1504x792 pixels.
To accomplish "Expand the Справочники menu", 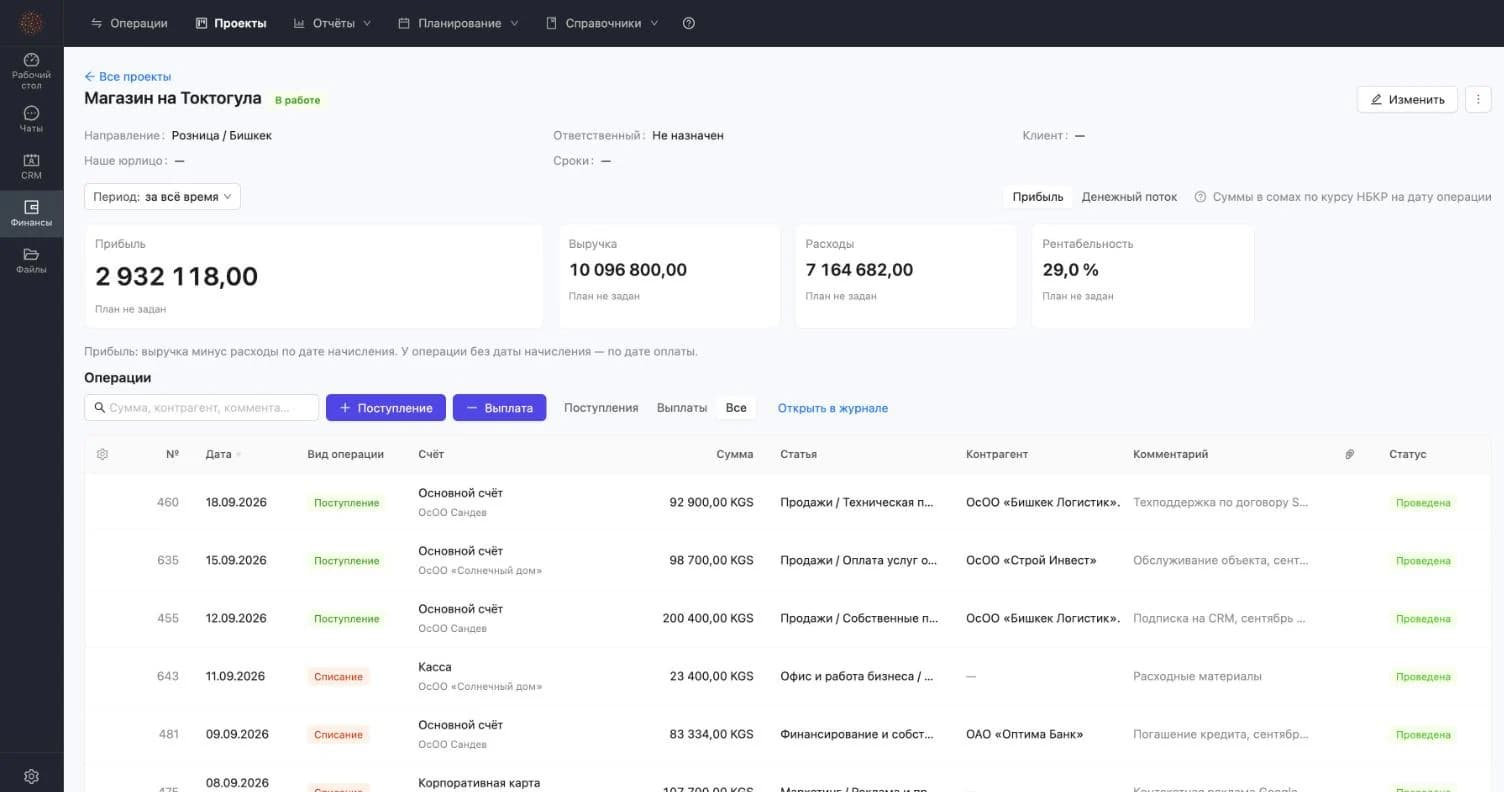I will coord(602,23).
